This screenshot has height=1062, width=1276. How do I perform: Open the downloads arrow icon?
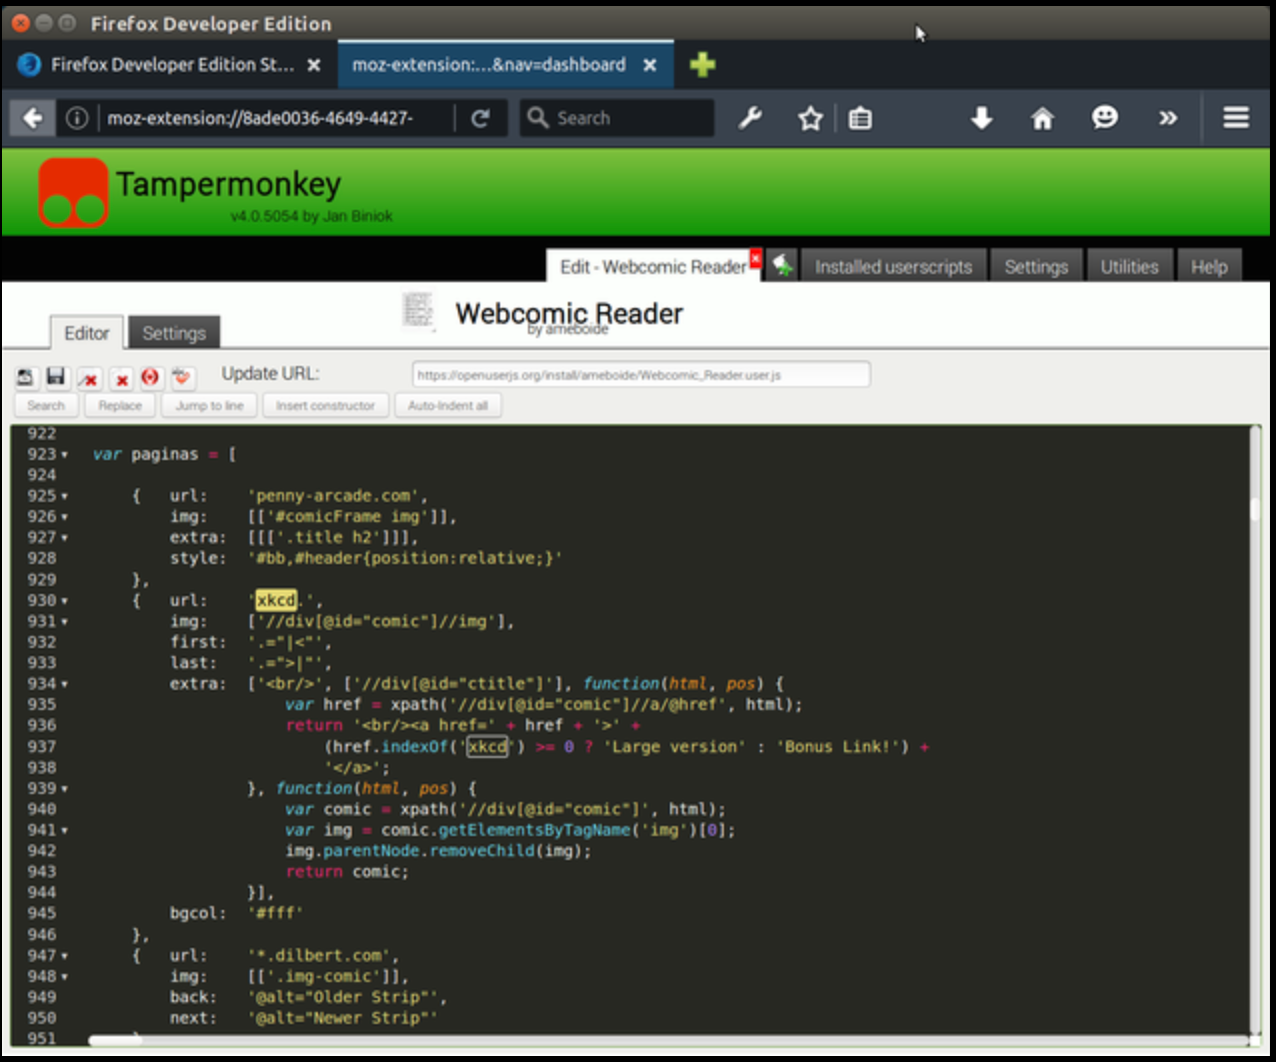[x=981, y=118]
